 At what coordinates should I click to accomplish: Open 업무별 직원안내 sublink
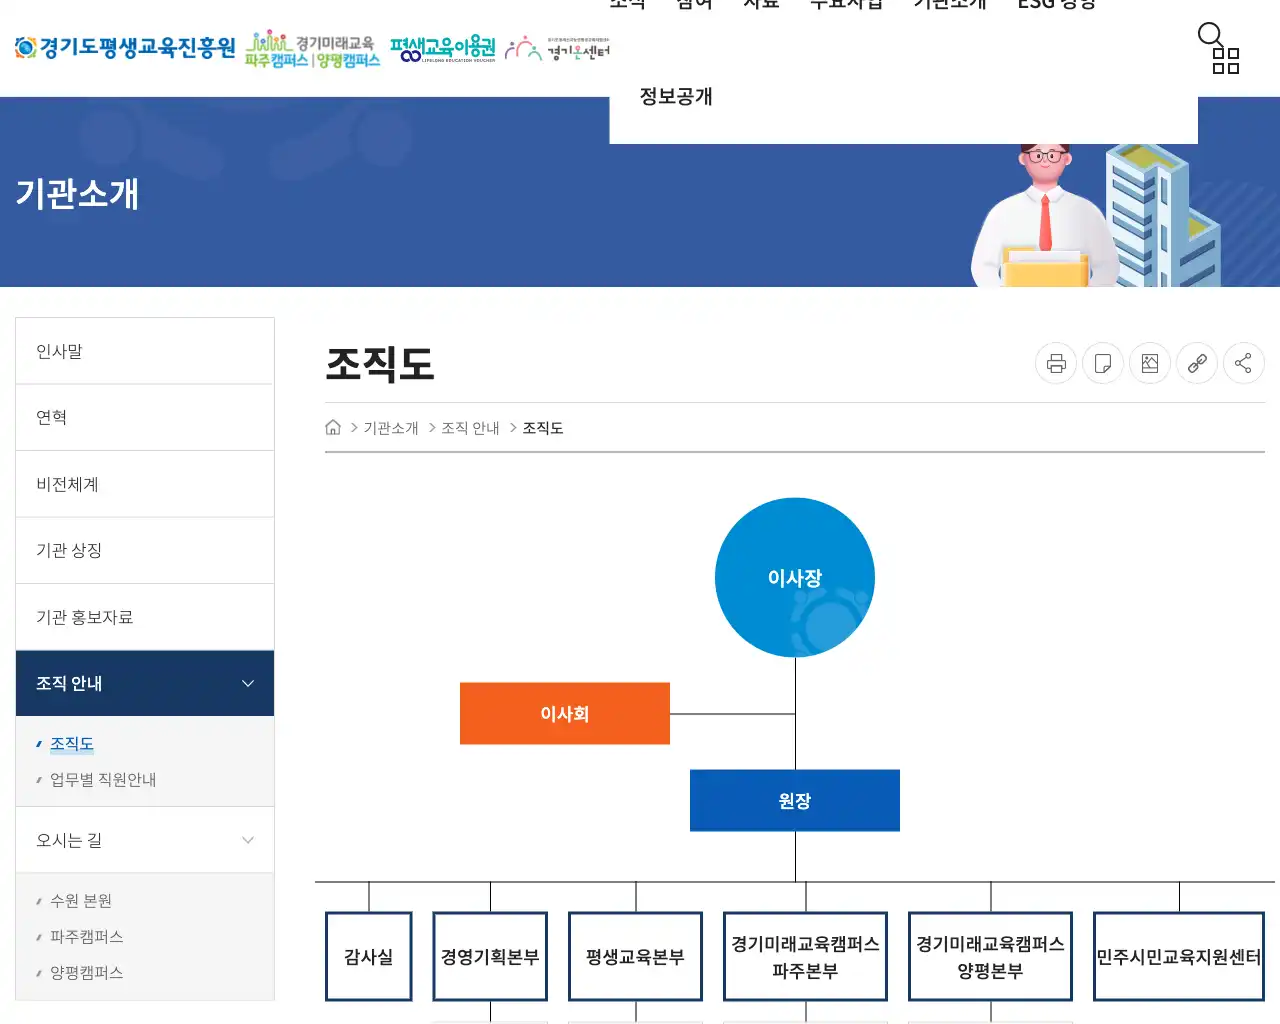(x=103, y=779)
